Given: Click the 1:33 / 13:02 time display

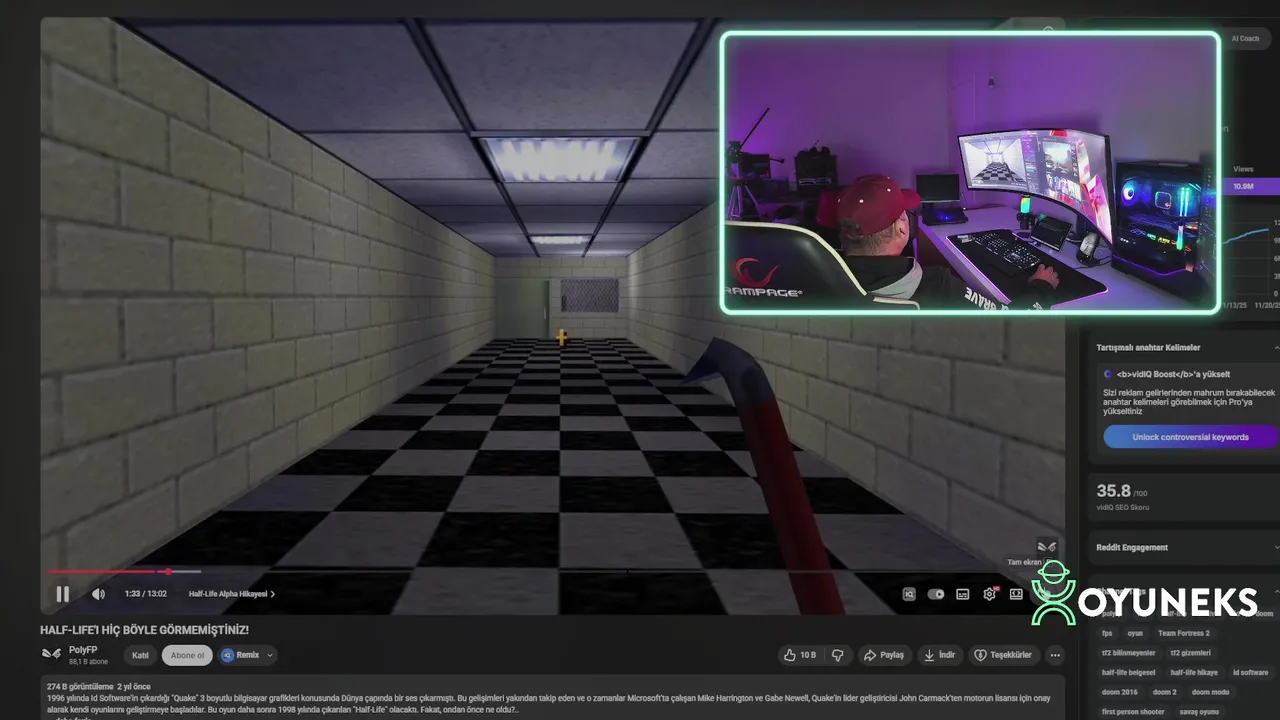Looking at the screenshot, I should (145, 594).
